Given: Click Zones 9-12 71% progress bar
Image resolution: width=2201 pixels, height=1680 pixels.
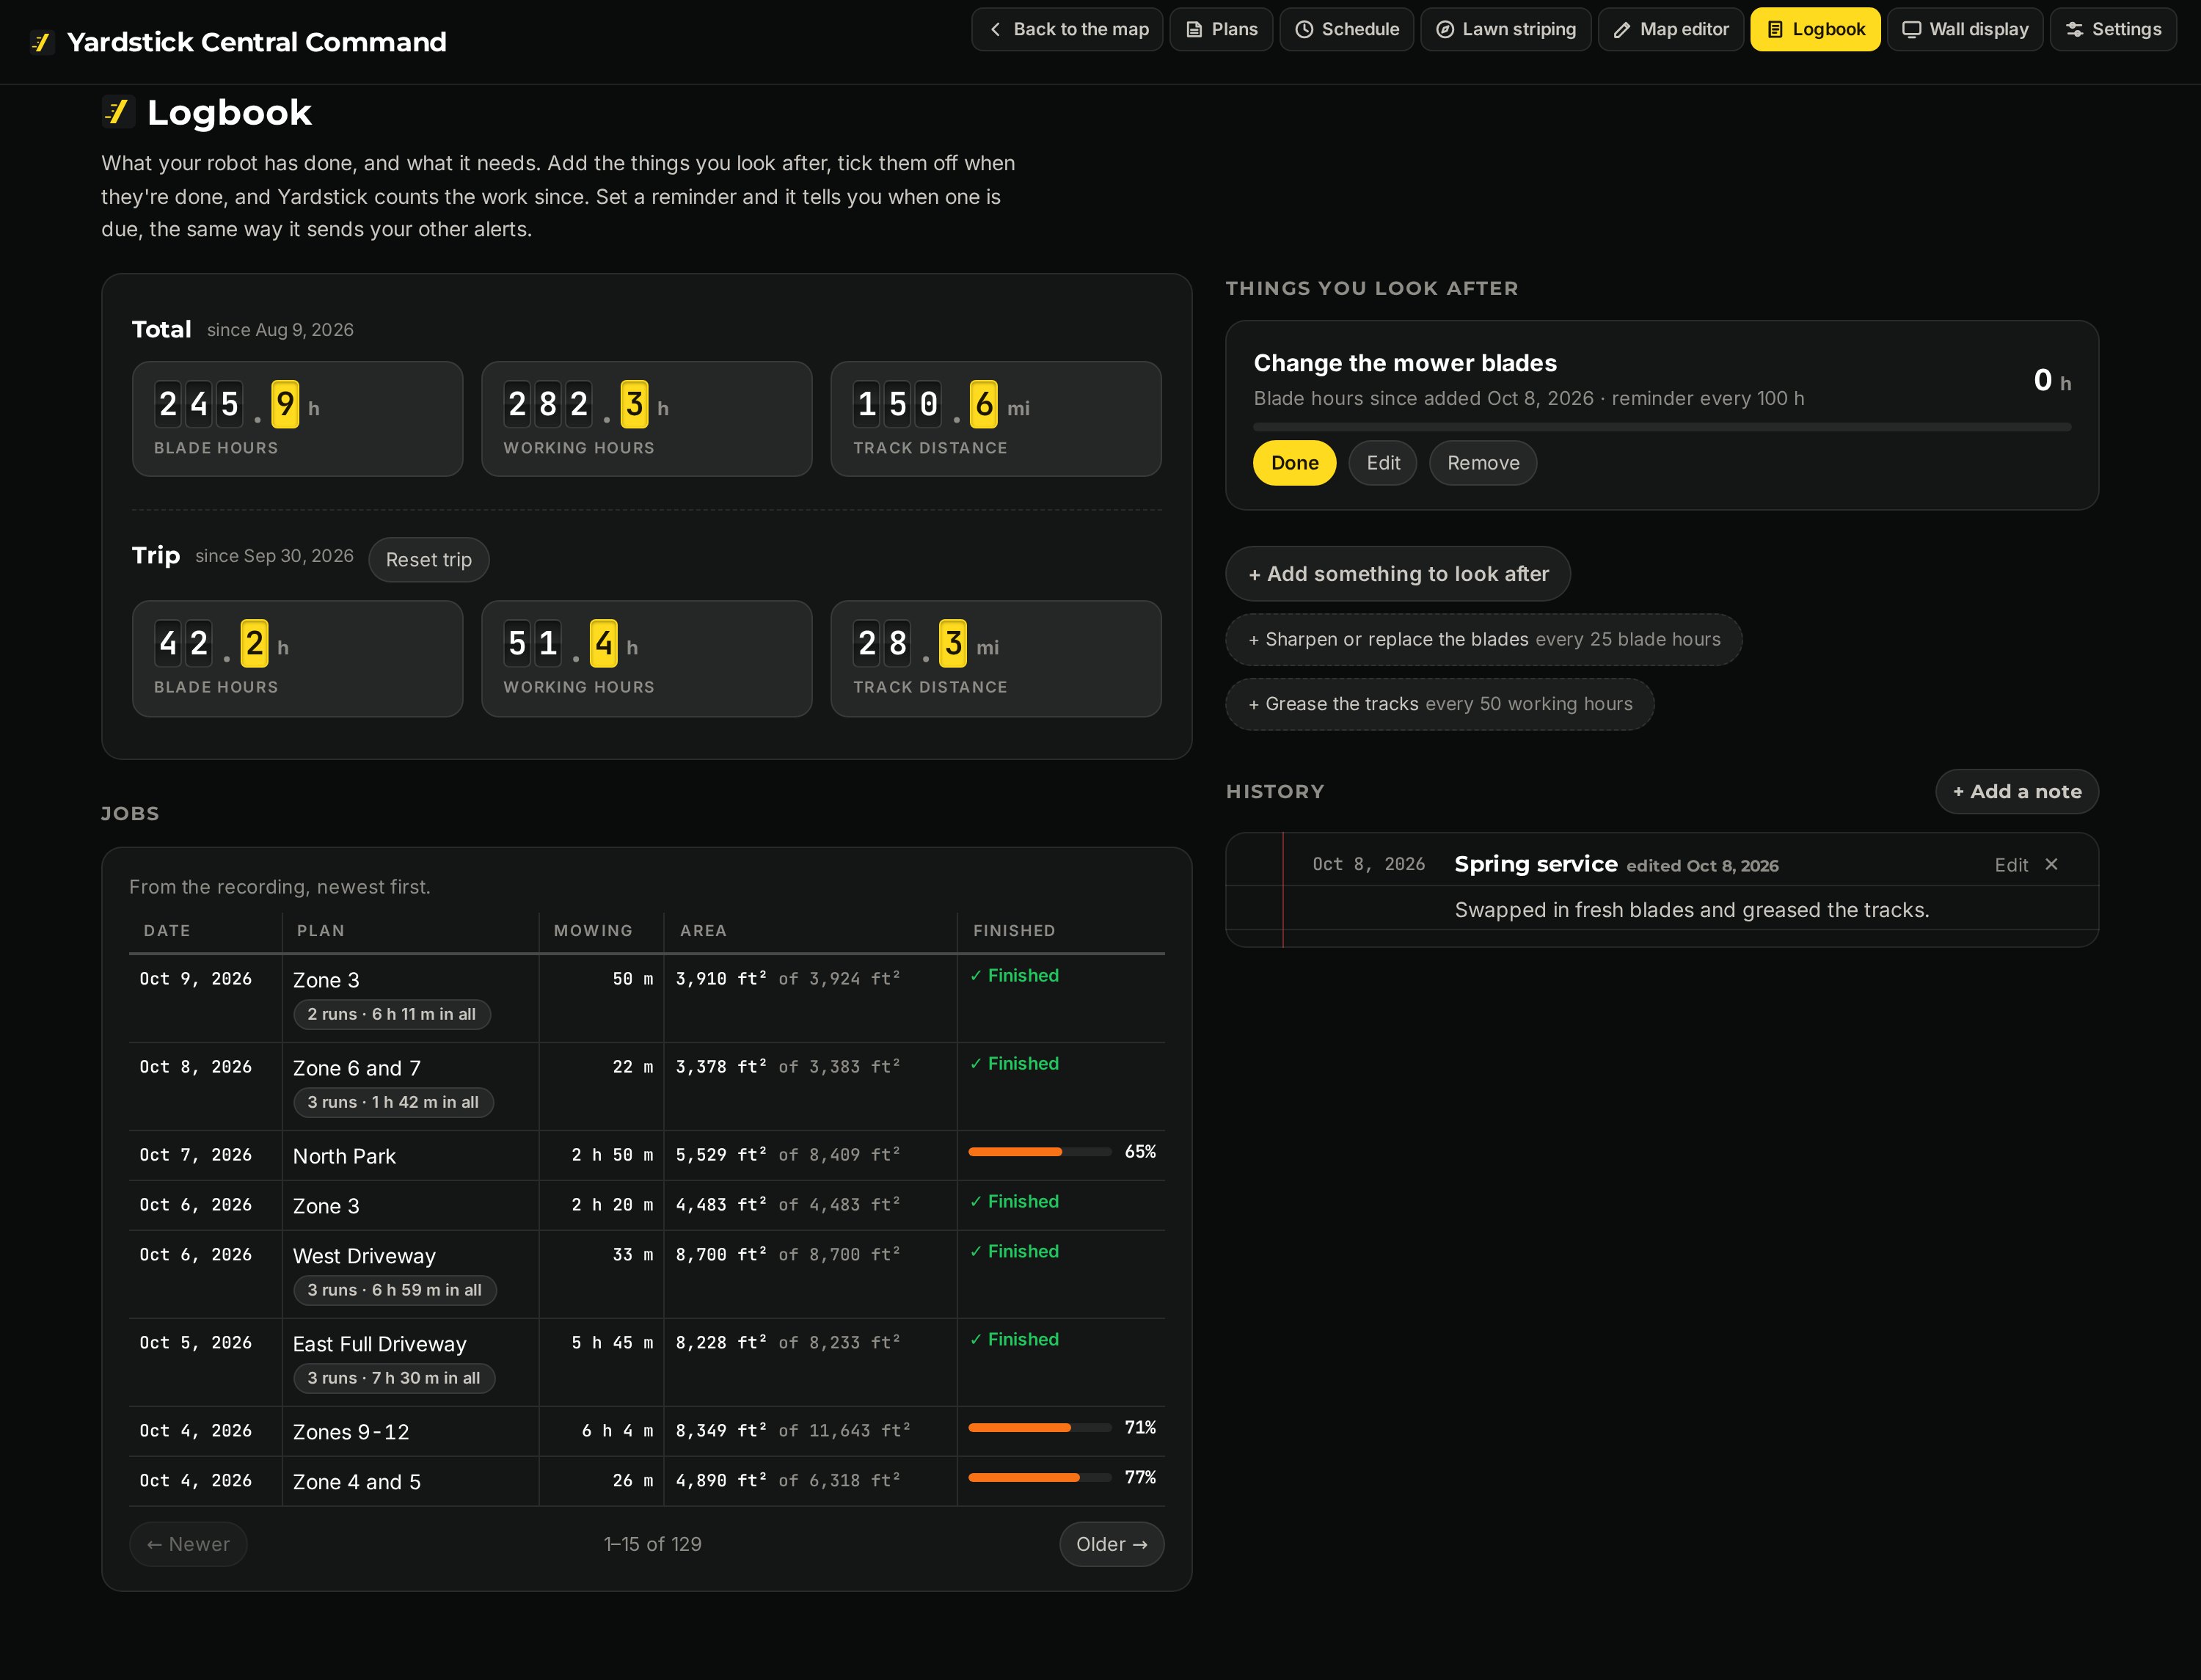Looking at the screenshot, I should click(x=1039, y=1428).
